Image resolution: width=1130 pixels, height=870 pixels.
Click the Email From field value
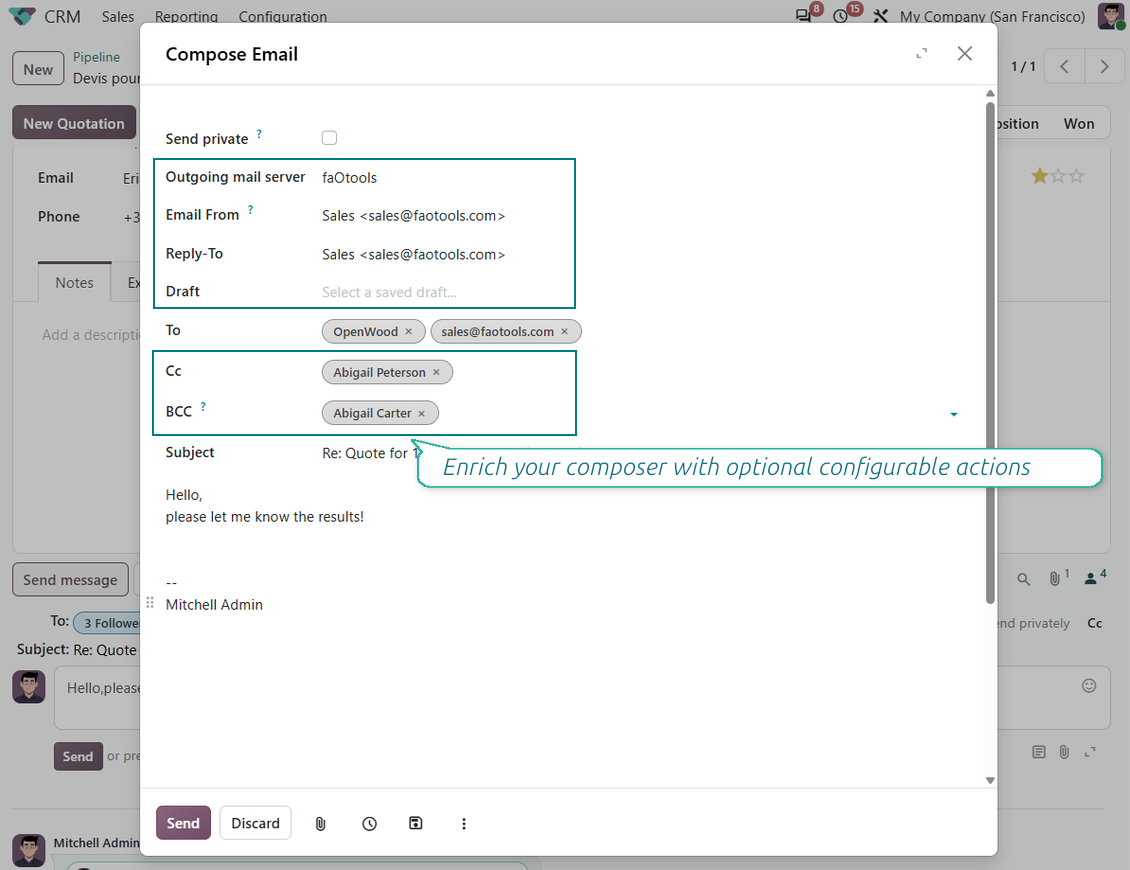[413, 216]
